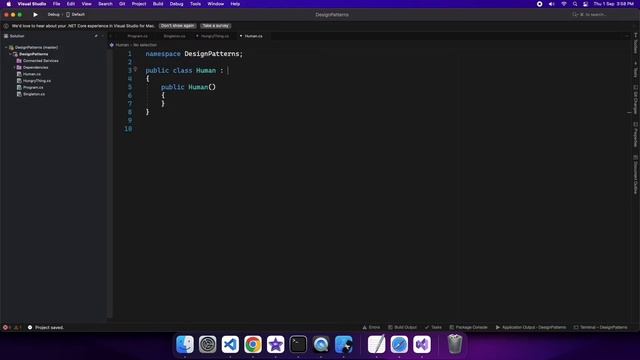The image size is (640, 360).
Task: Click the Connected Services folder icon
Action: pyautogui.click(x=19, y=61)
